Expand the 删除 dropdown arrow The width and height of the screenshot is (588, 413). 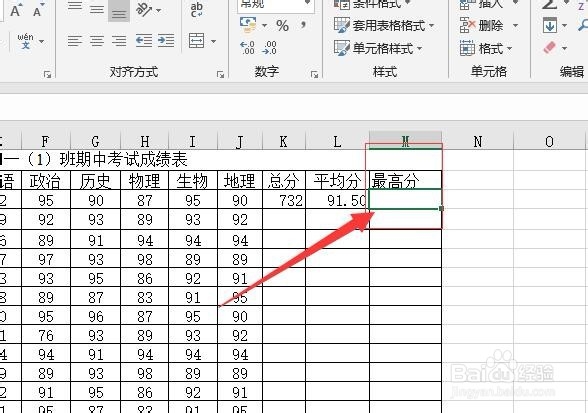click(516, 26)
